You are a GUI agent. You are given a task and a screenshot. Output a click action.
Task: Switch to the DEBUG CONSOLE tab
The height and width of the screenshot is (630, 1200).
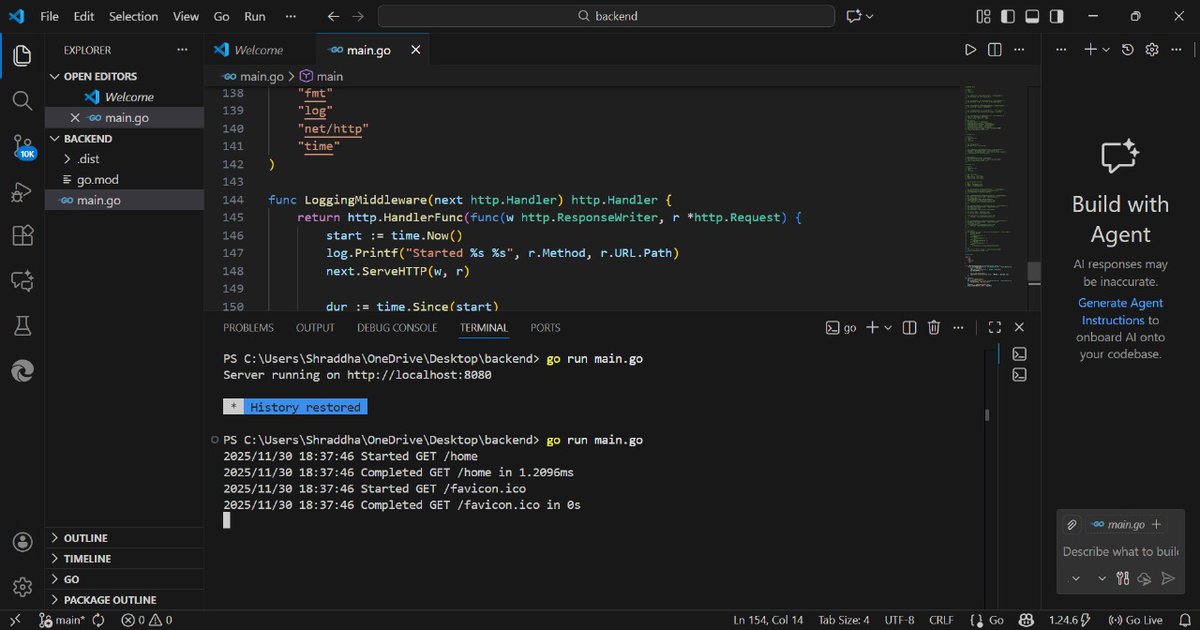397,327
